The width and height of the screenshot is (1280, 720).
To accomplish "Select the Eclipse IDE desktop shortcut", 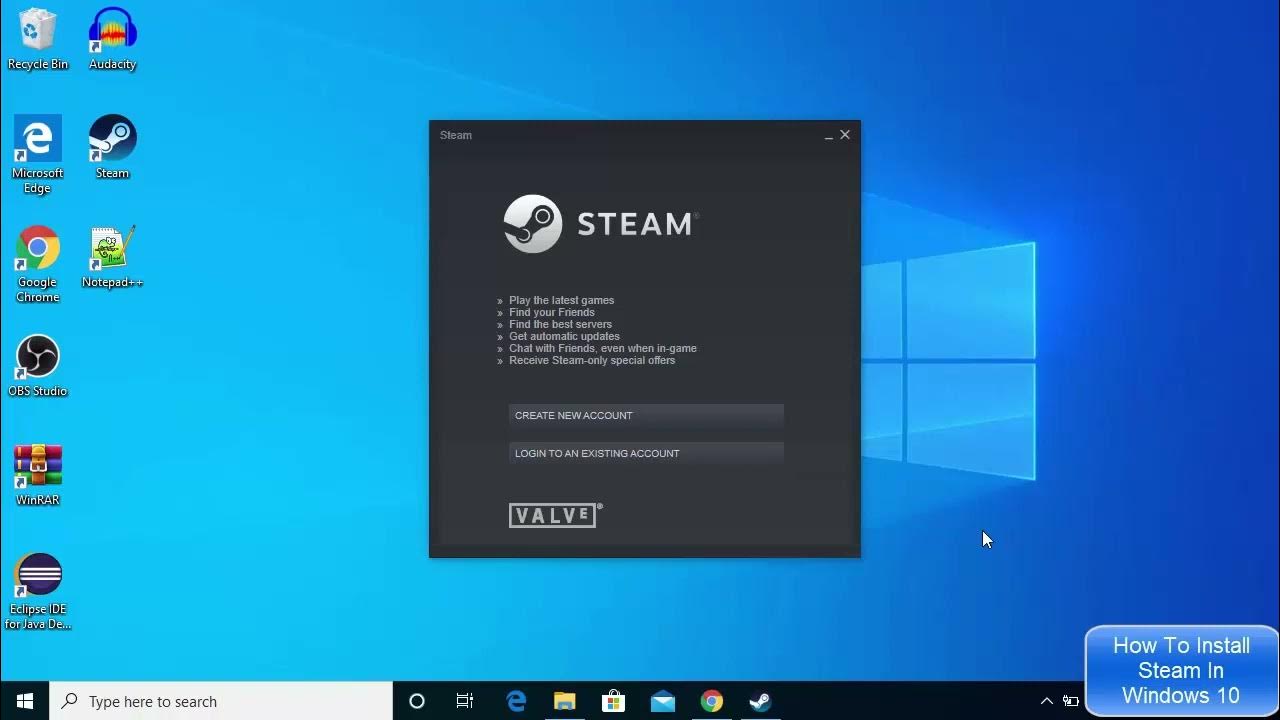I will [38, 592].
